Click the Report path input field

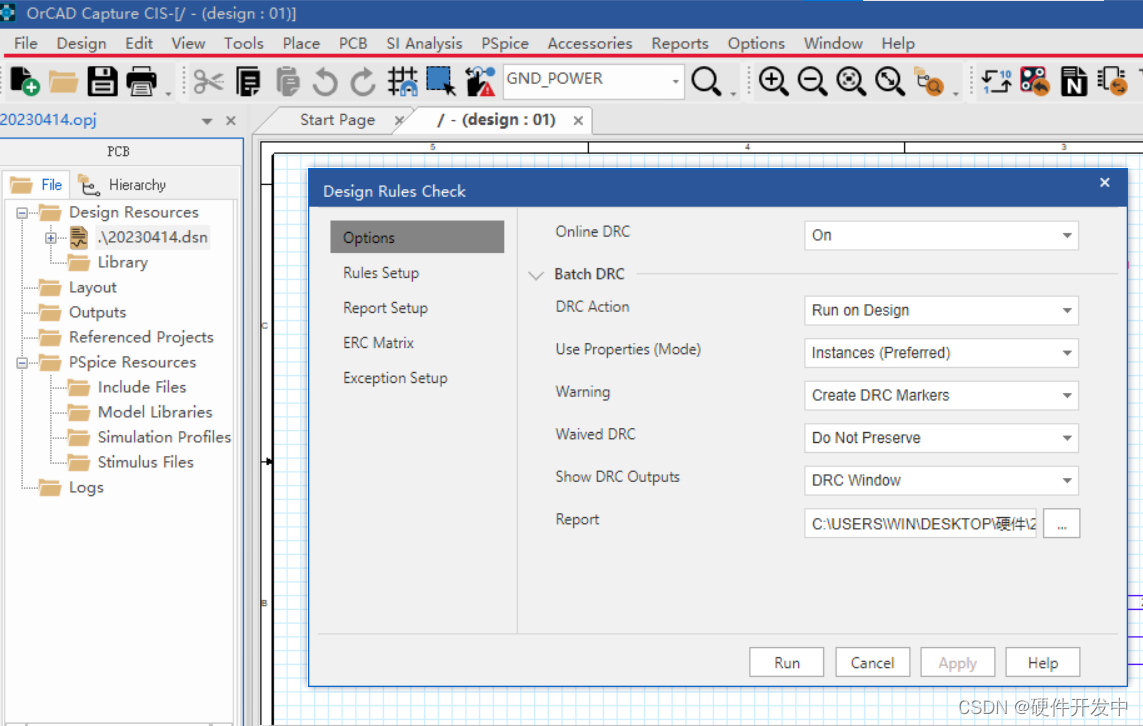point(920,523)
